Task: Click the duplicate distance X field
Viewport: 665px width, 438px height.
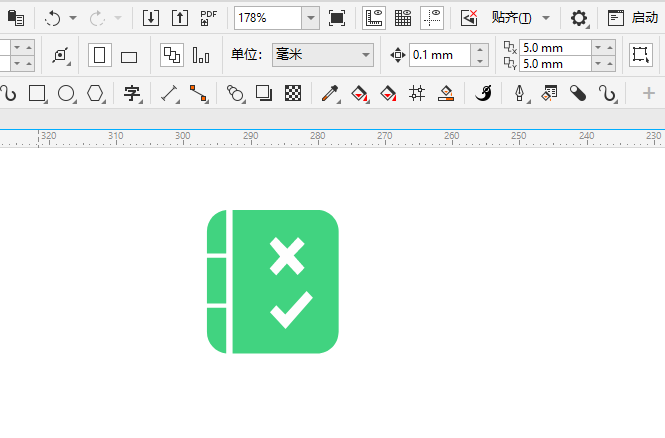Action: (555, 47)
